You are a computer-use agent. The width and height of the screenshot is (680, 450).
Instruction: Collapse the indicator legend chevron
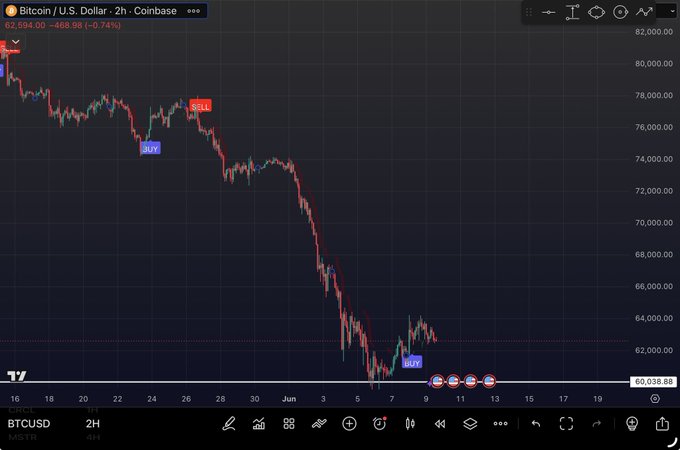point(16,42)
